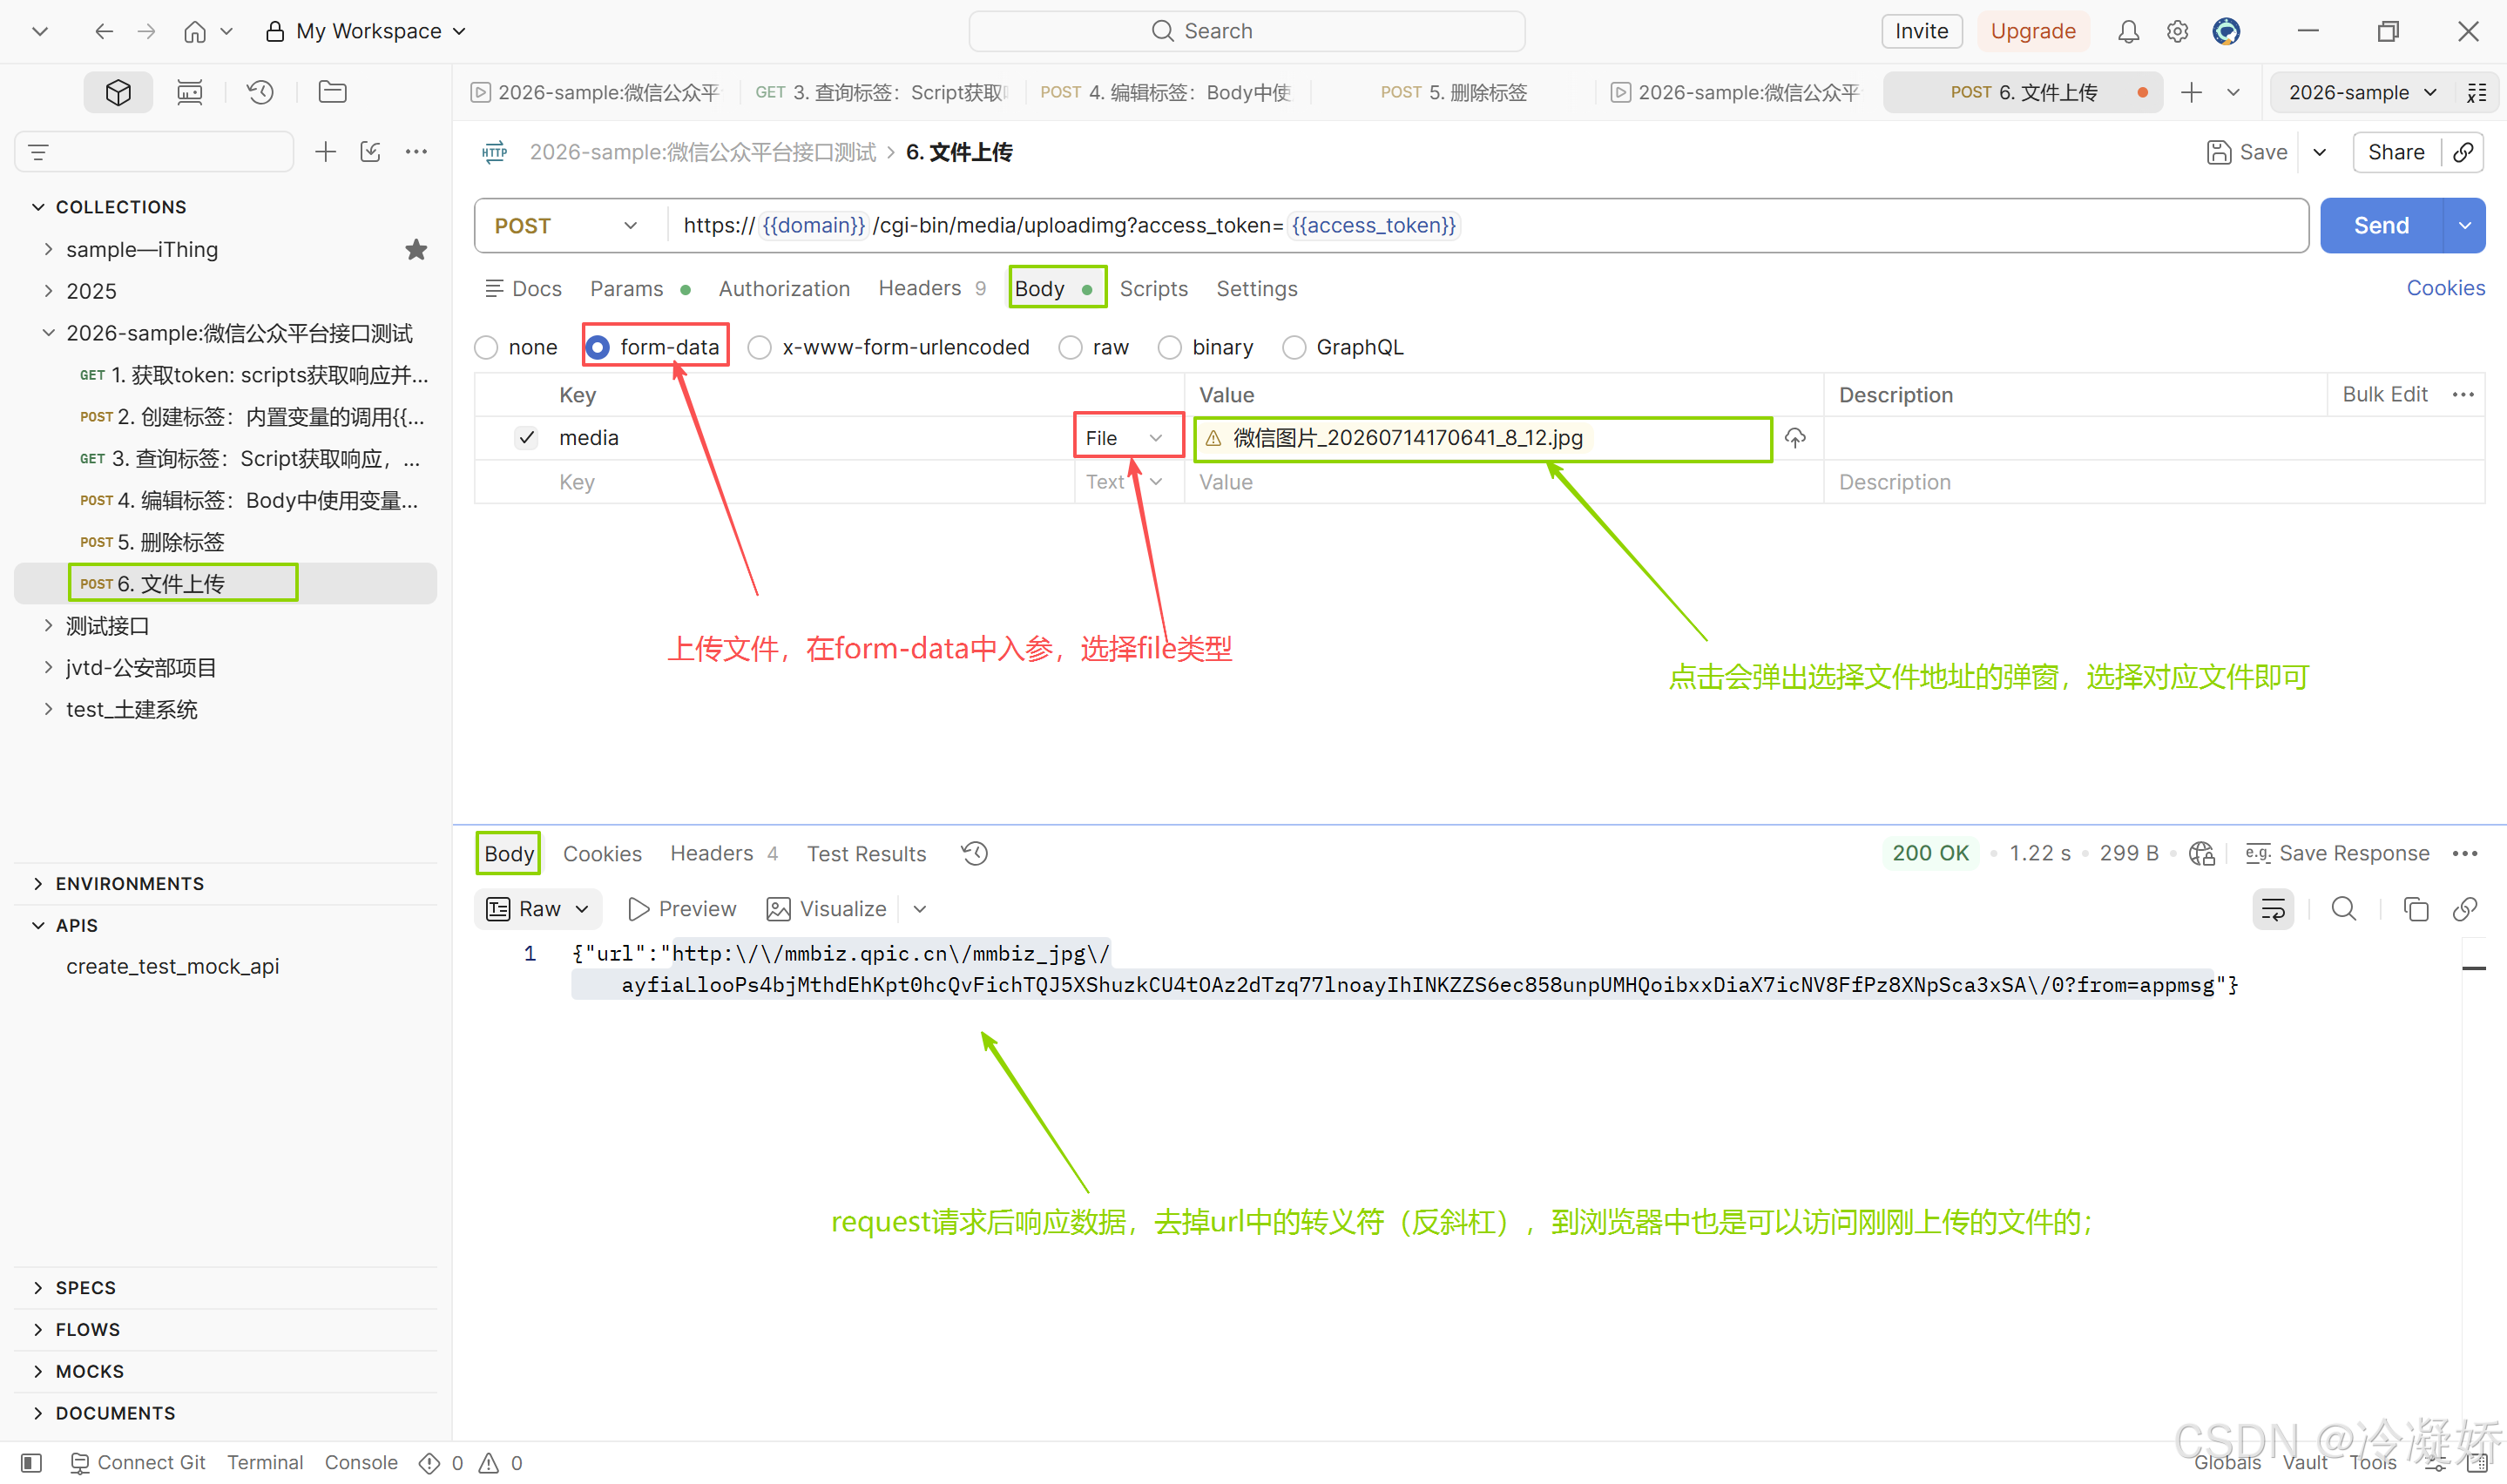Copy the response link icon
The width and height of the screenshot is (2507, 1484).
point(2465,909)
